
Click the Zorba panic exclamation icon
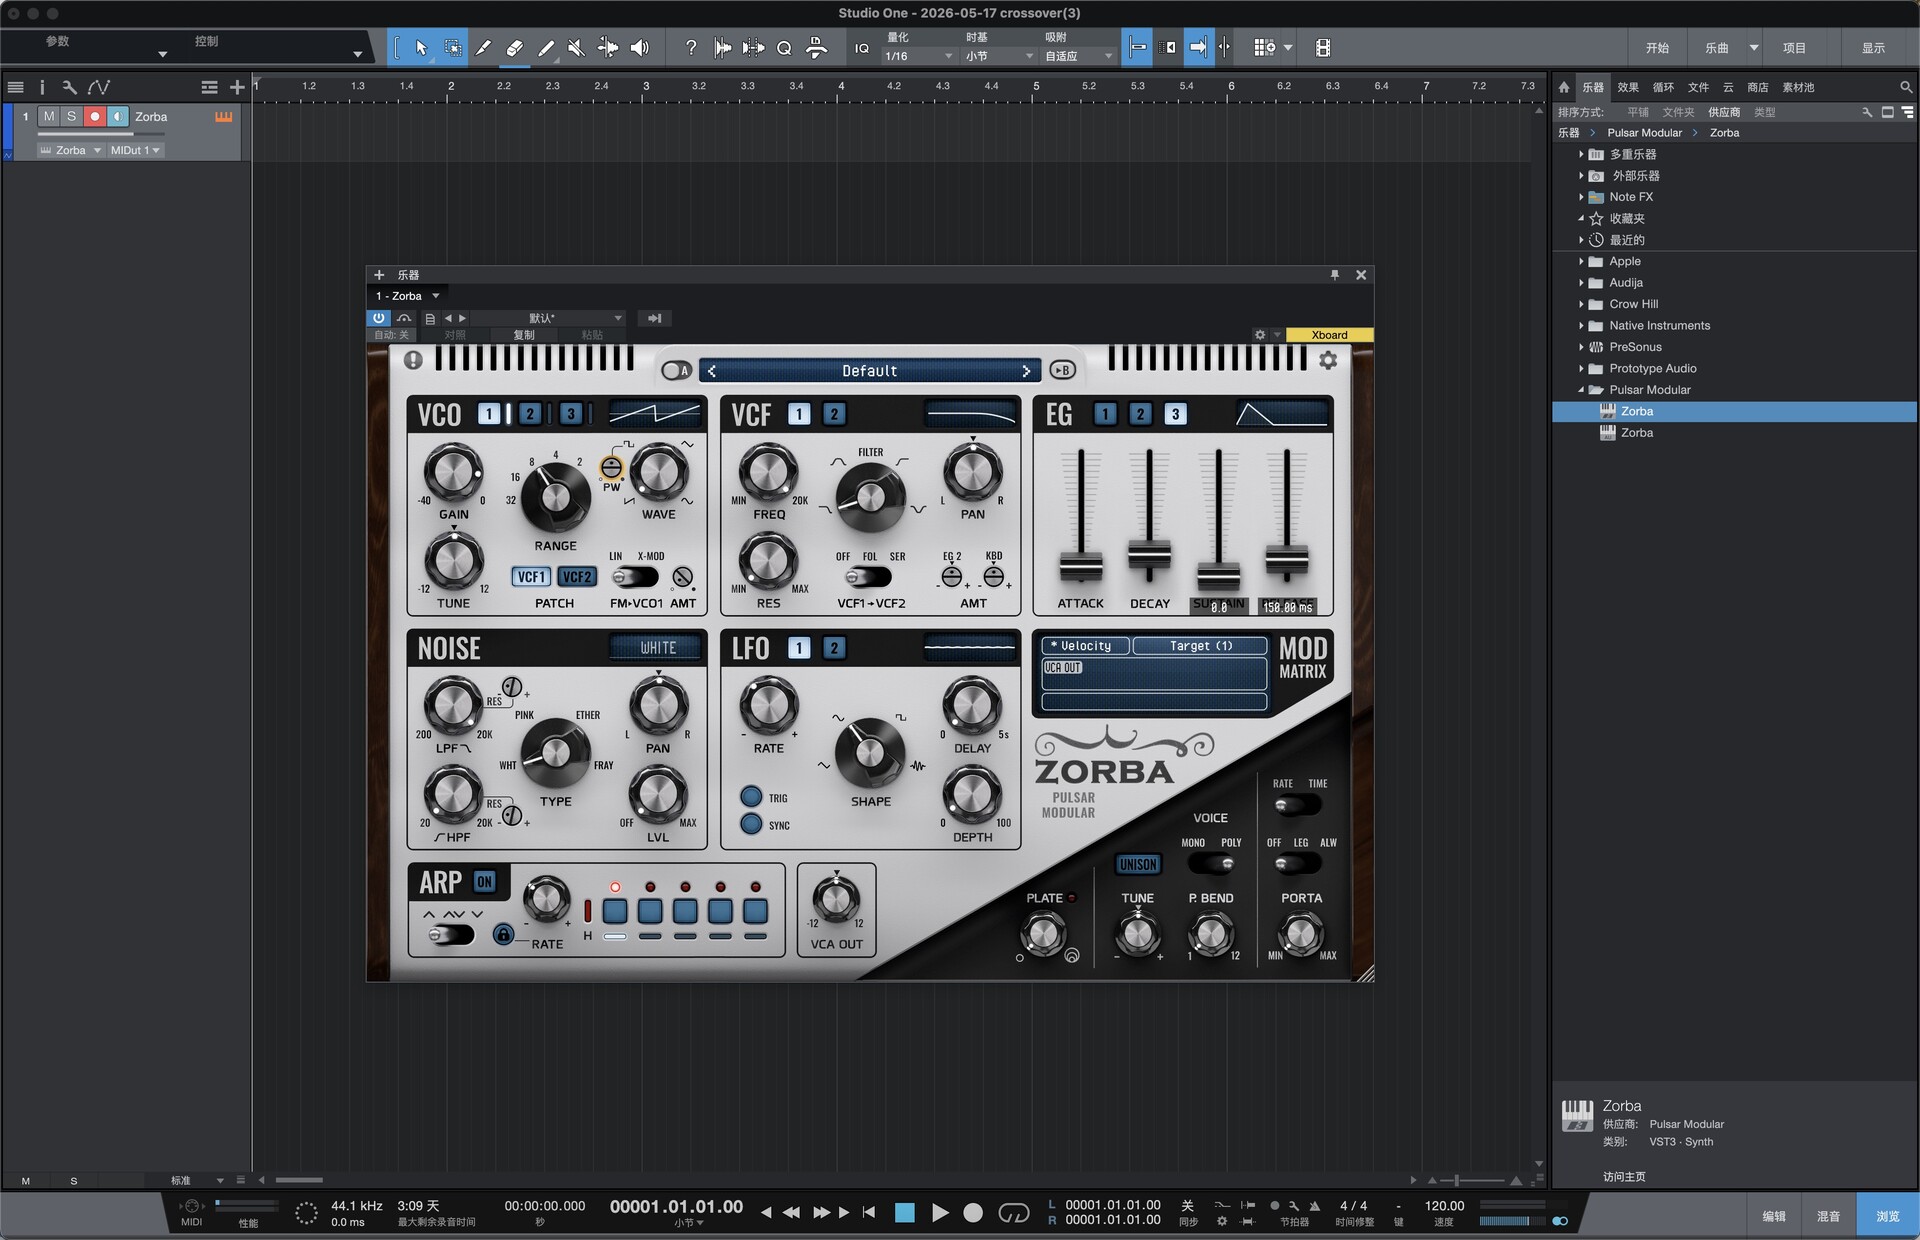point(413,360)
